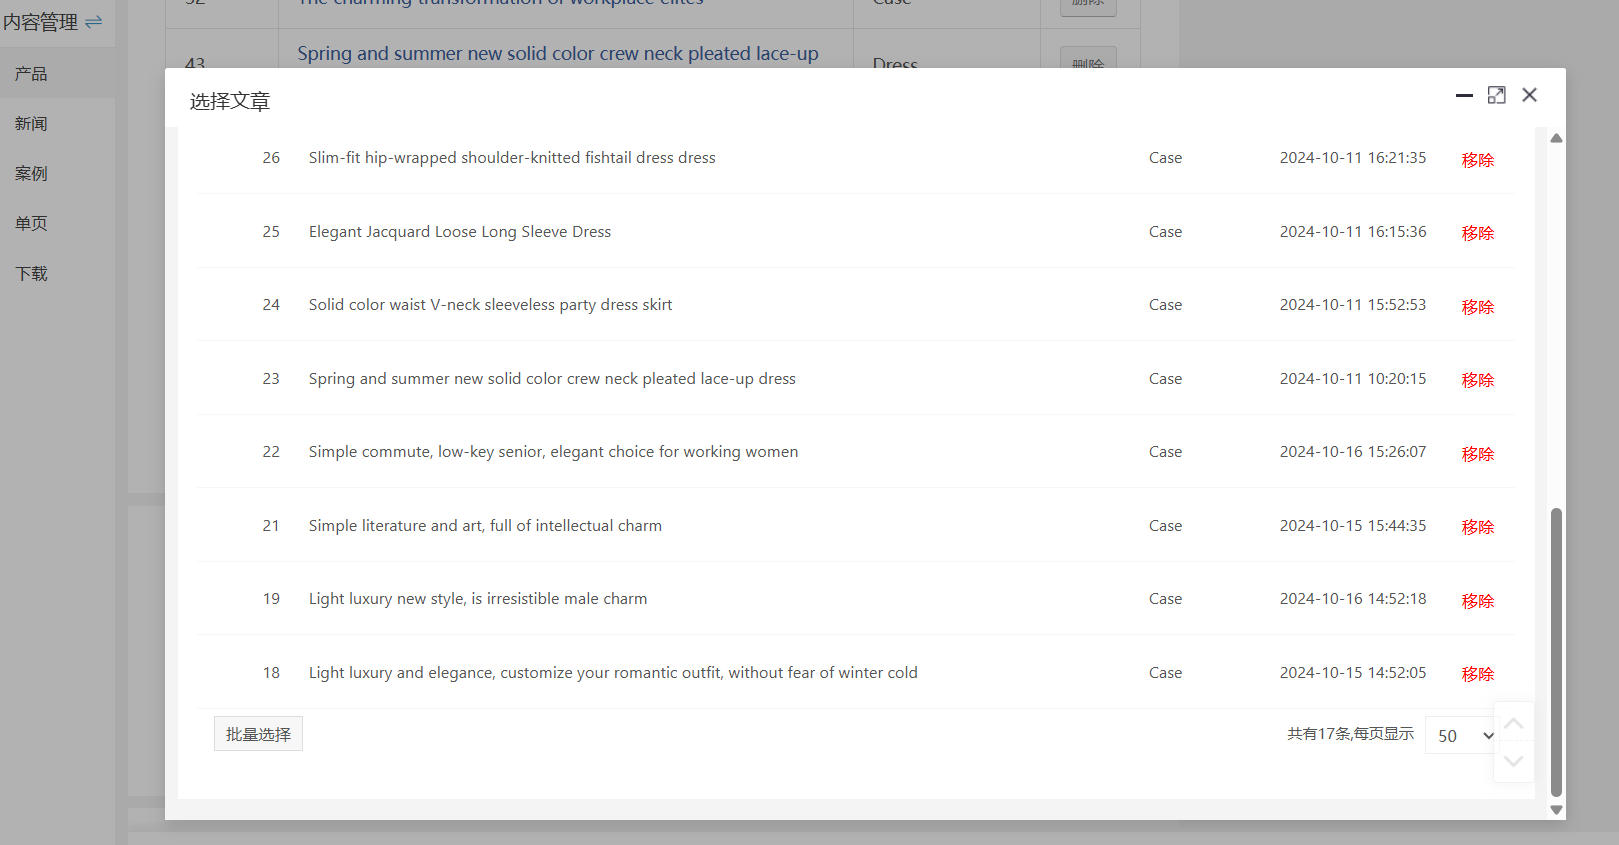Remove article 25 Elegant Jacquard dress
Screen dimensions: 1619x845
coord(1477,233)
